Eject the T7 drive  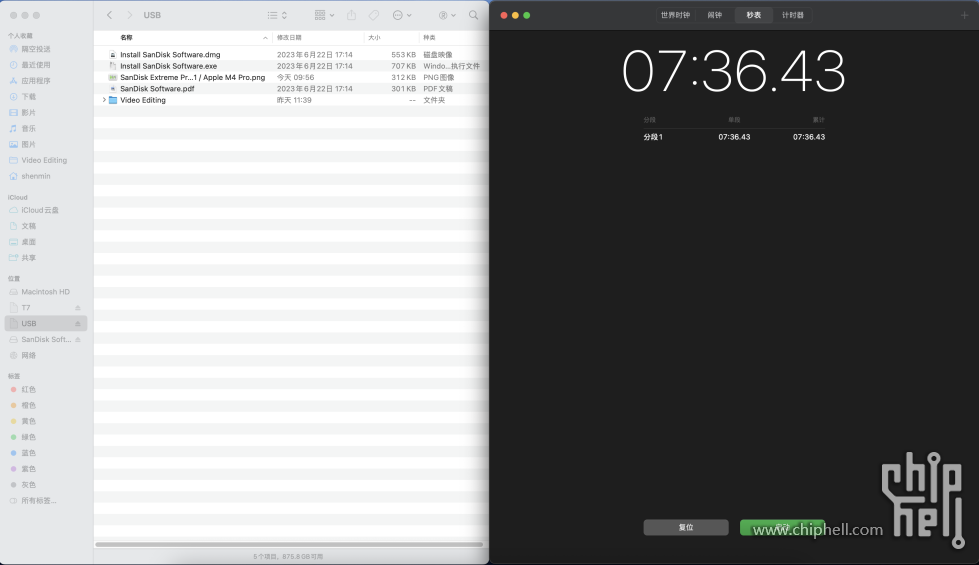78,308
